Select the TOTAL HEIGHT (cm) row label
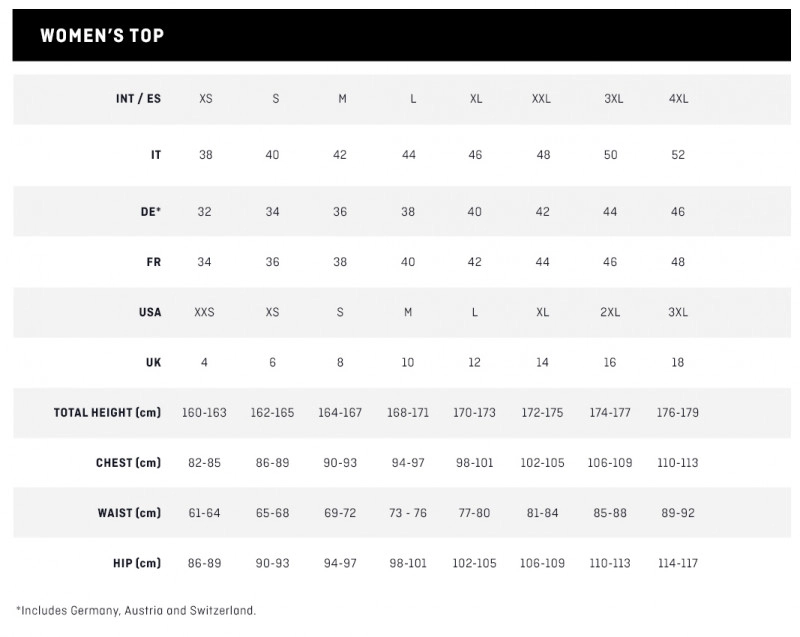 point(107,412)
